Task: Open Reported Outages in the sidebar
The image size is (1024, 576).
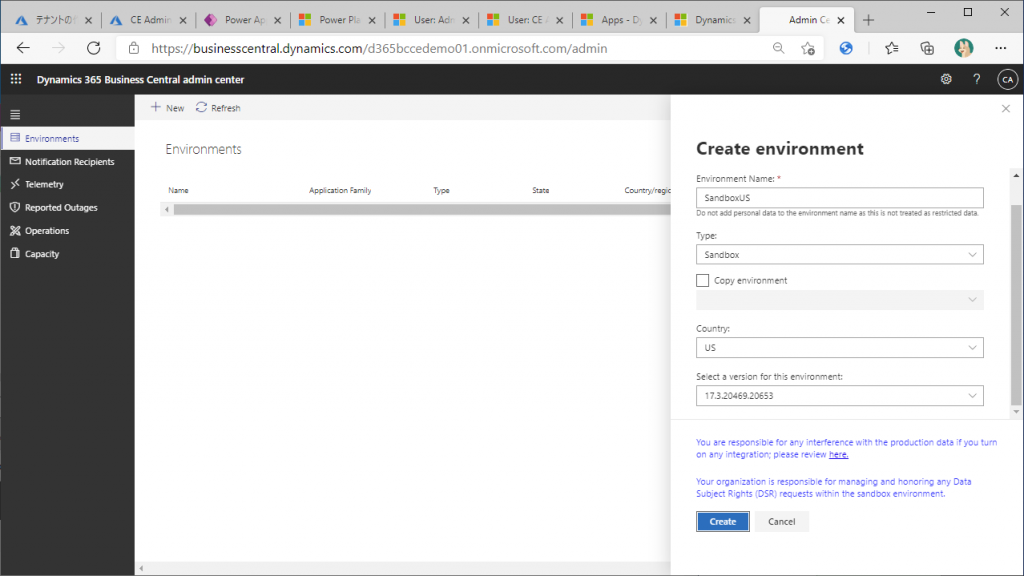Action: [x=68, y=207]
